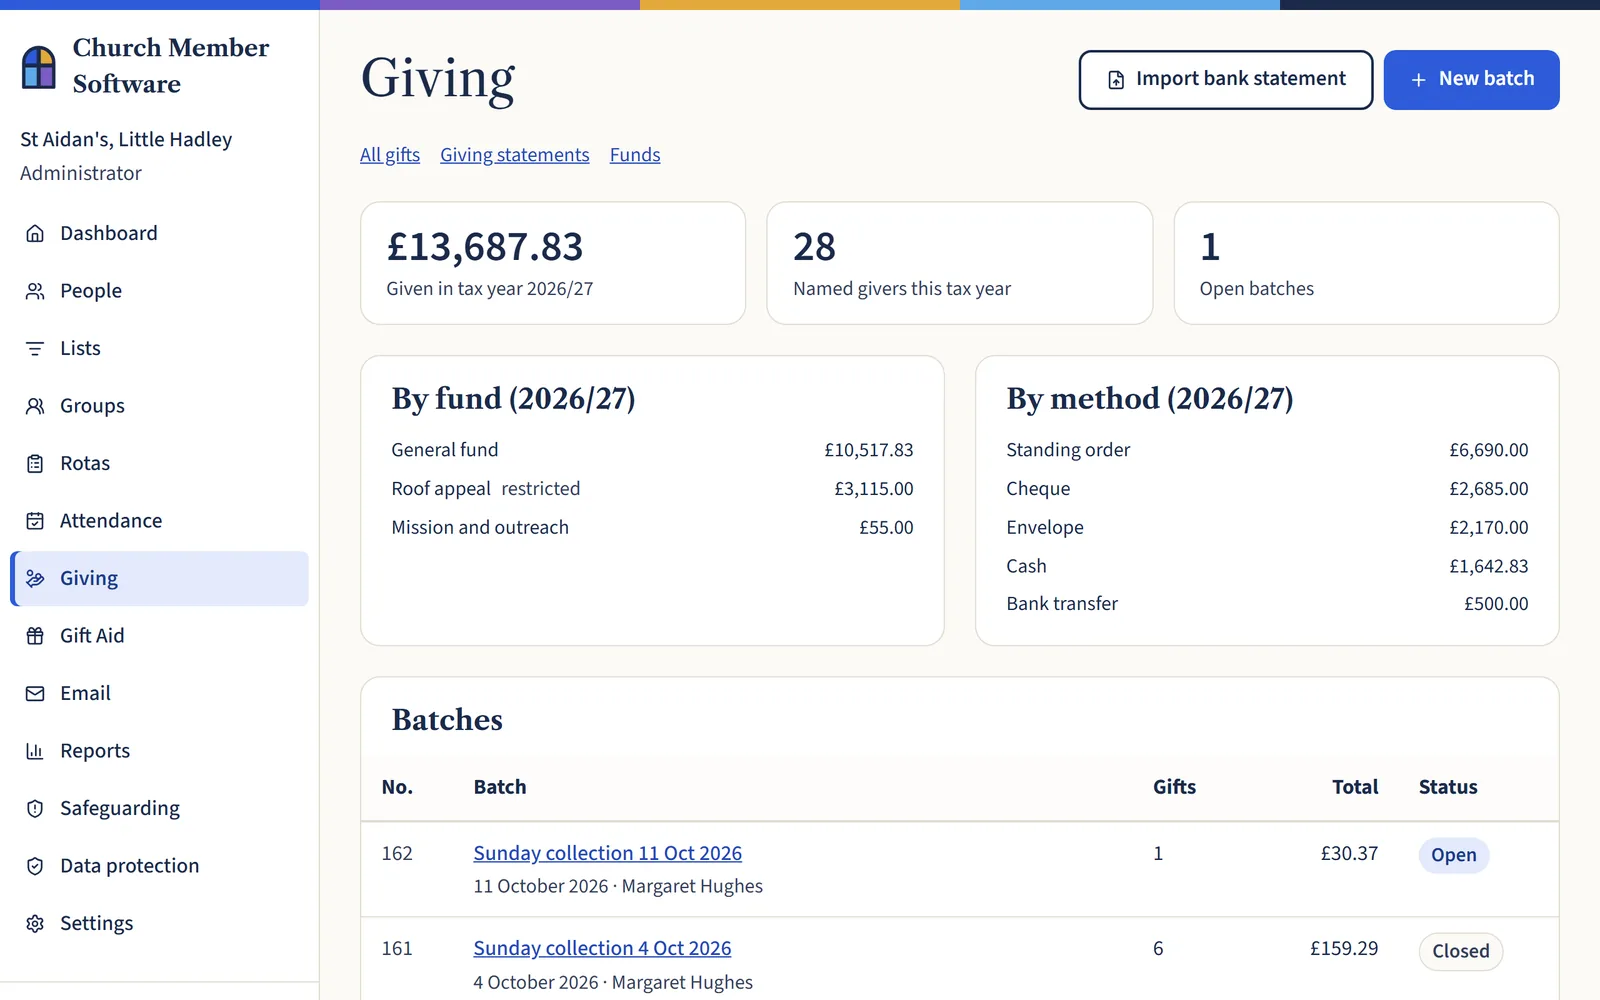Click the £13,687.83 total given figure
The height and width of the screenshot is (1000, 1600).
(485, 247)
